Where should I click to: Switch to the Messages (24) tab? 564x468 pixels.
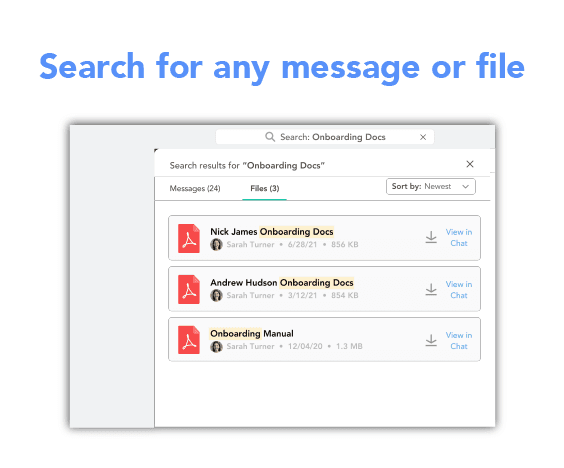[195, 188]
